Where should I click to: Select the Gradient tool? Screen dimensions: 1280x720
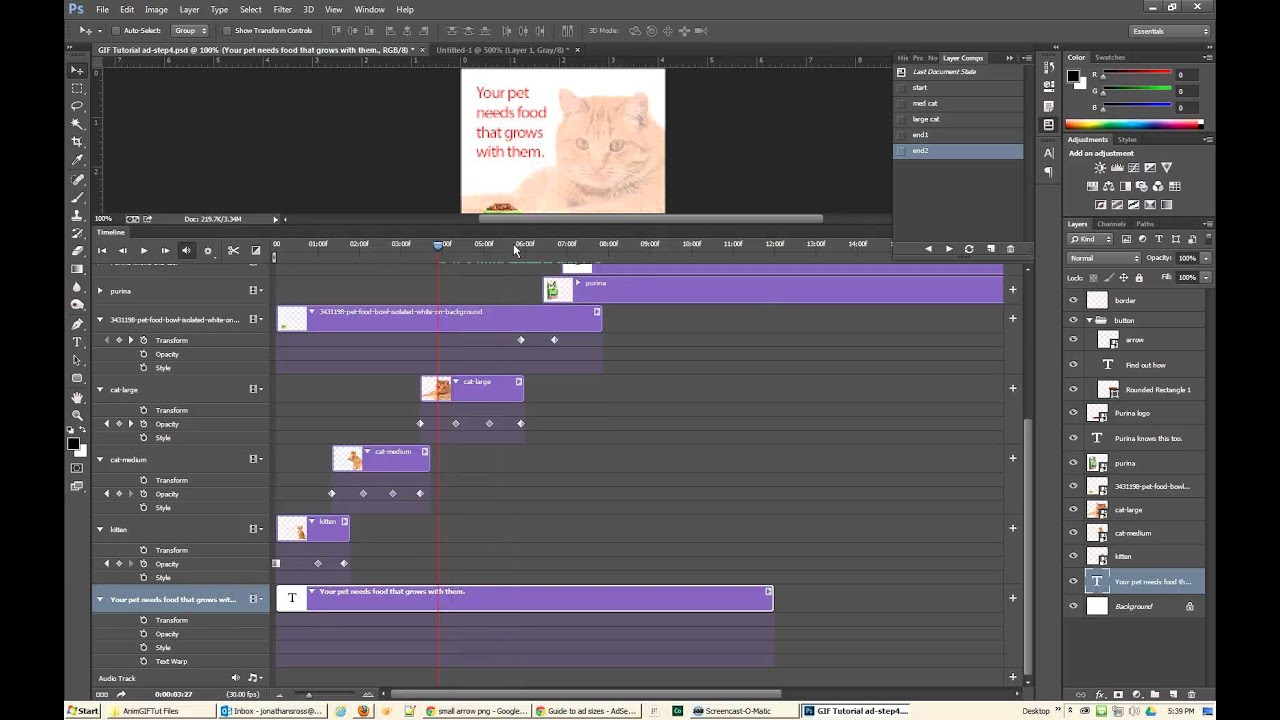coord(77,269)
